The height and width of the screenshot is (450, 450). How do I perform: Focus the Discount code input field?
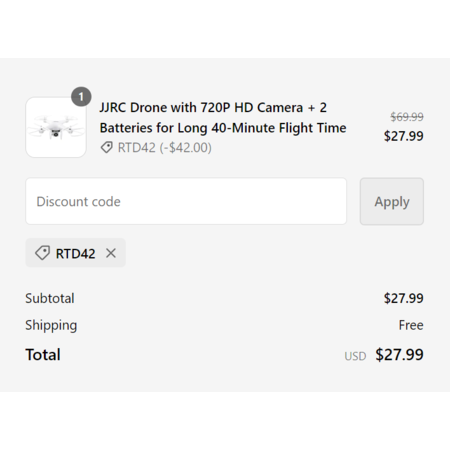pyautogui.click(x=186, y=201)
